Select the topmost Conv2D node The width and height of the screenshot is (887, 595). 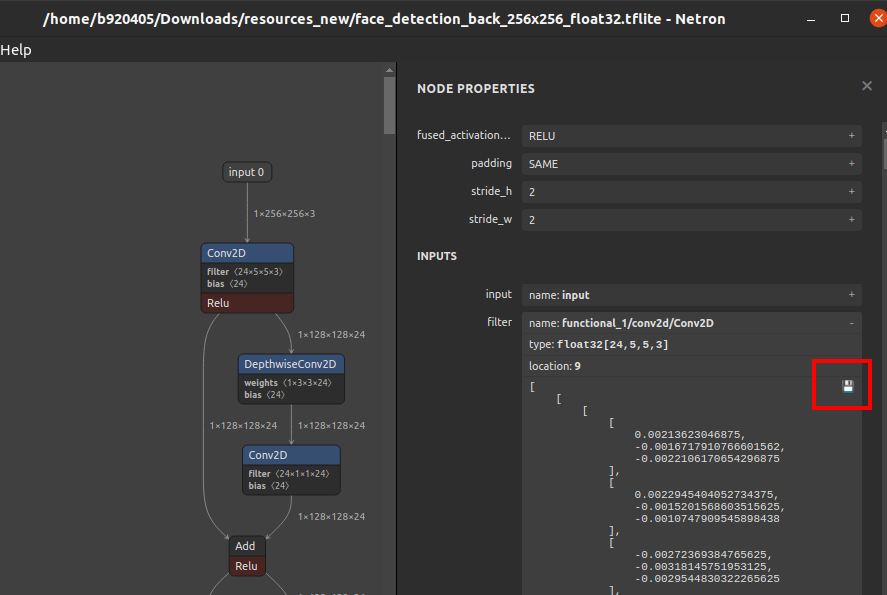click(247, 252)
